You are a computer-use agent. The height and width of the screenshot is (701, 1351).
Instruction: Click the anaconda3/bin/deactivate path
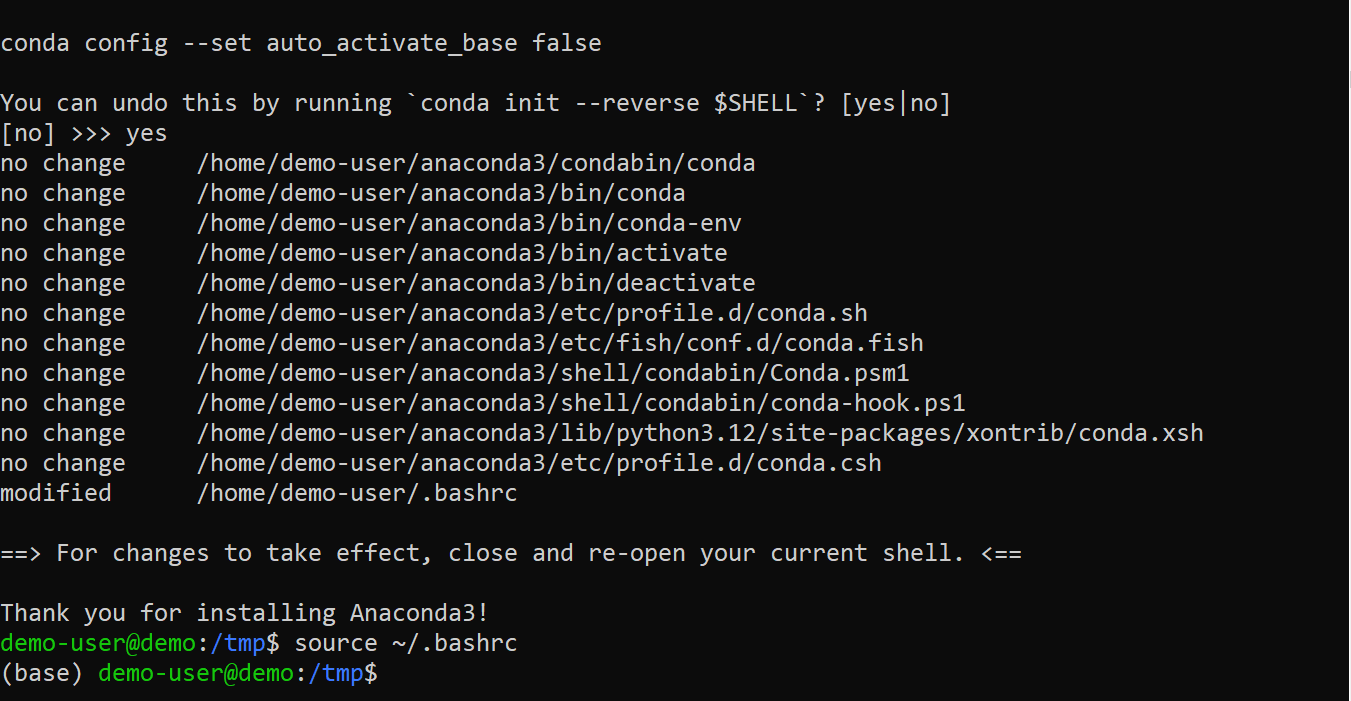point(476,283)
